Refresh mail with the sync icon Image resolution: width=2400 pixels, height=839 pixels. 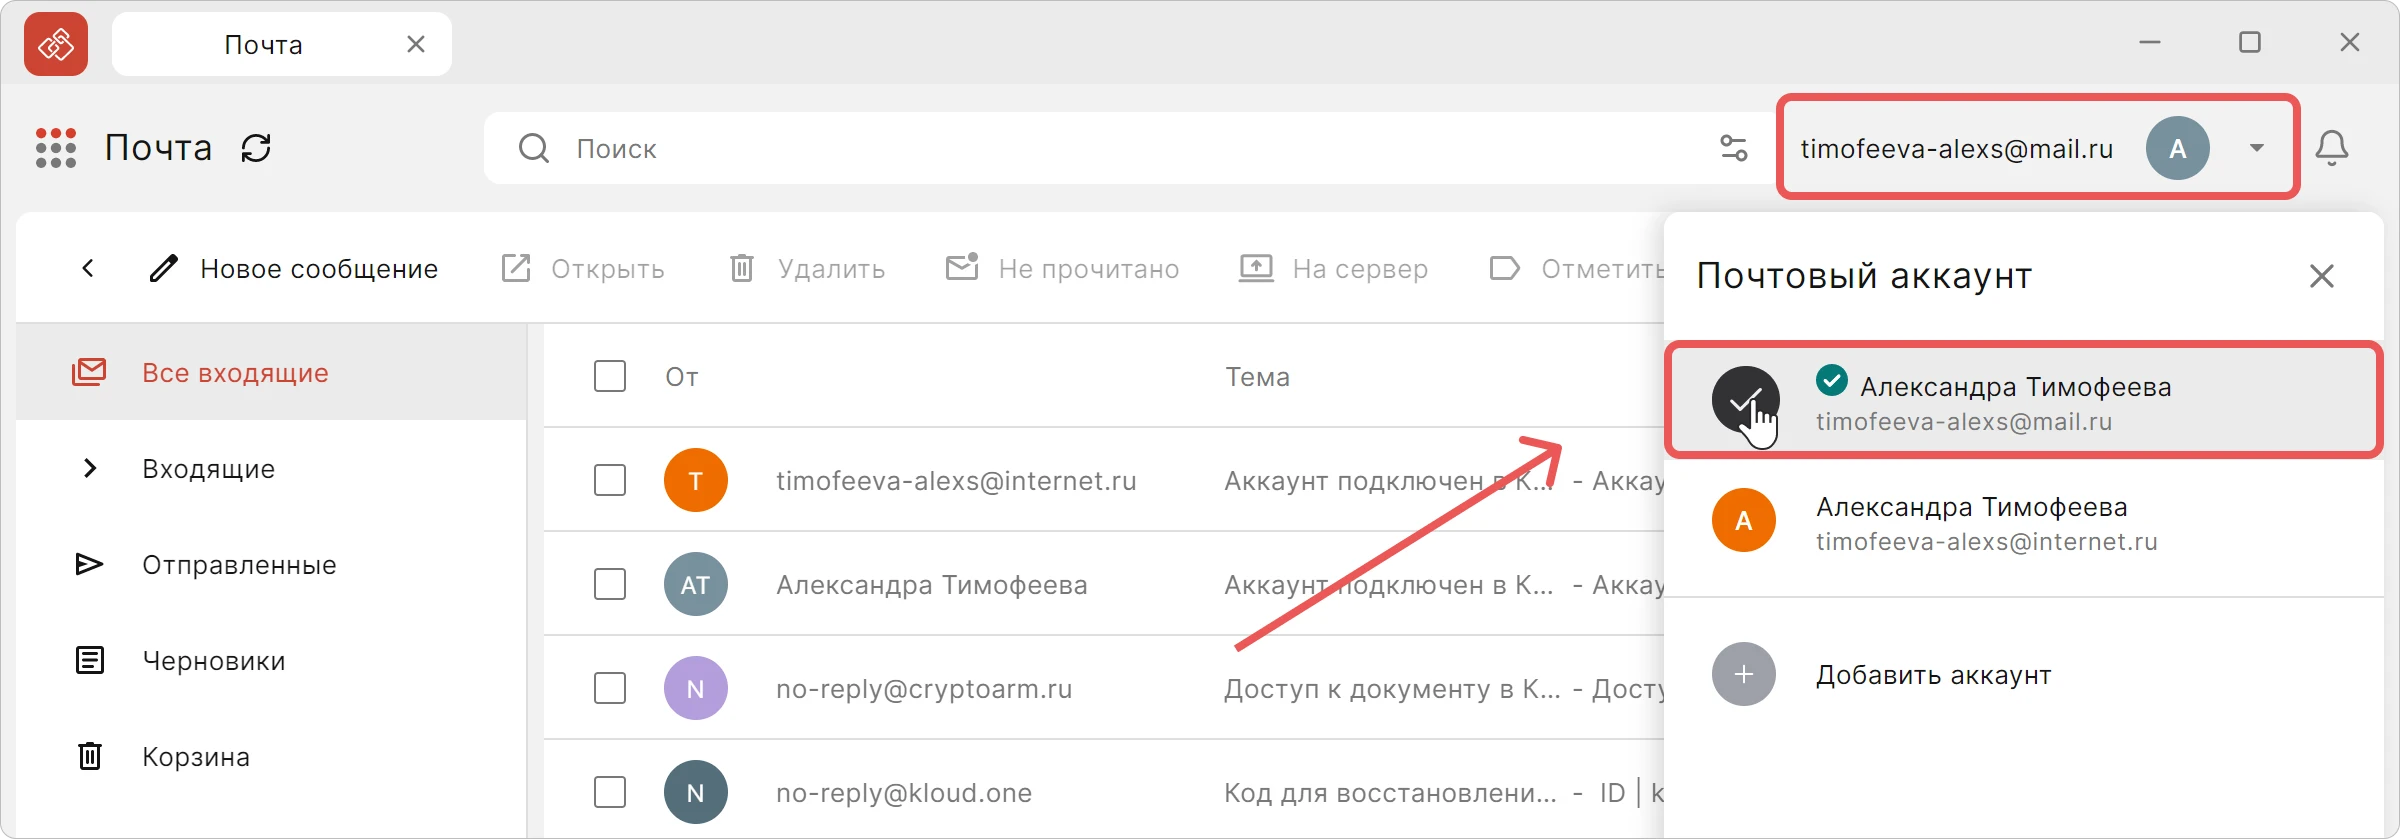point(256,148)
